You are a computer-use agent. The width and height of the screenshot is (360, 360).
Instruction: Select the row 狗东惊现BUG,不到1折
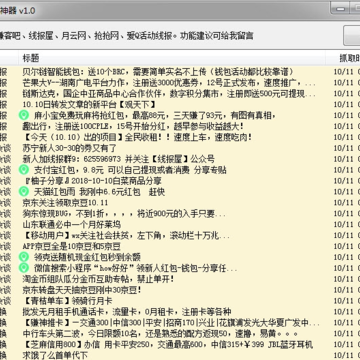point(180,214)
